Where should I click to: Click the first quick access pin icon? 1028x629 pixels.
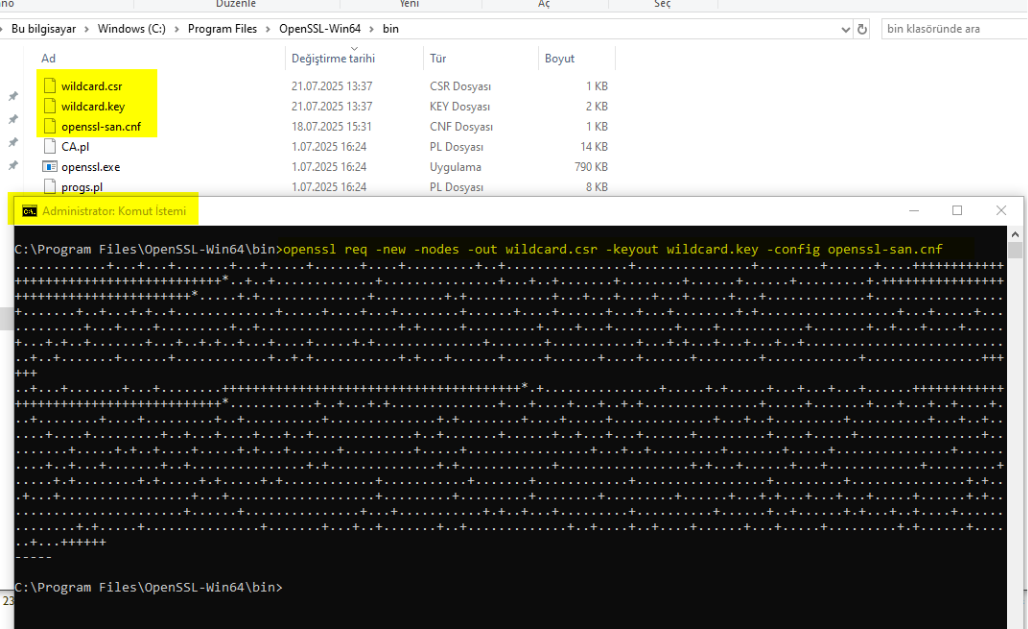(x=12, y=96)
